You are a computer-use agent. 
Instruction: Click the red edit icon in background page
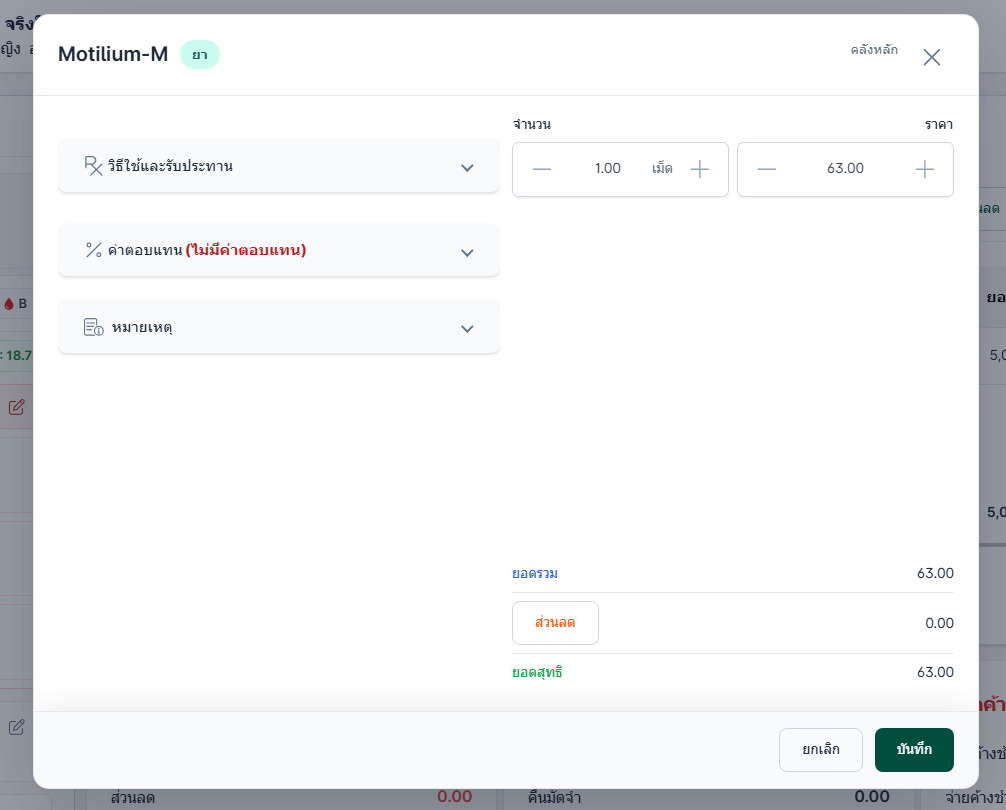(x=17, y=407)
